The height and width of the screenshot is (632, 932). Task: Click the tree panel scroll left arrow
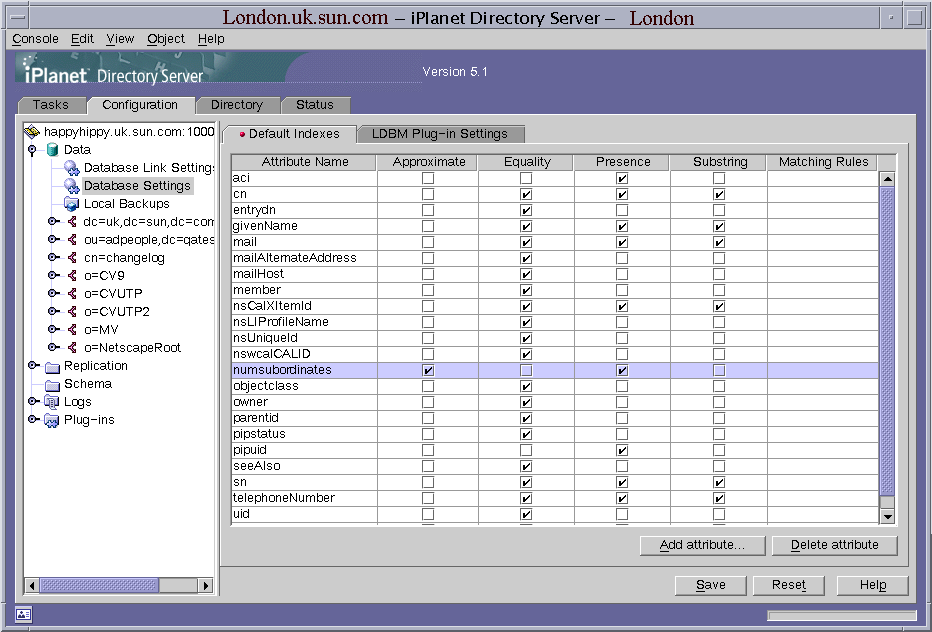tap(32, 585)
